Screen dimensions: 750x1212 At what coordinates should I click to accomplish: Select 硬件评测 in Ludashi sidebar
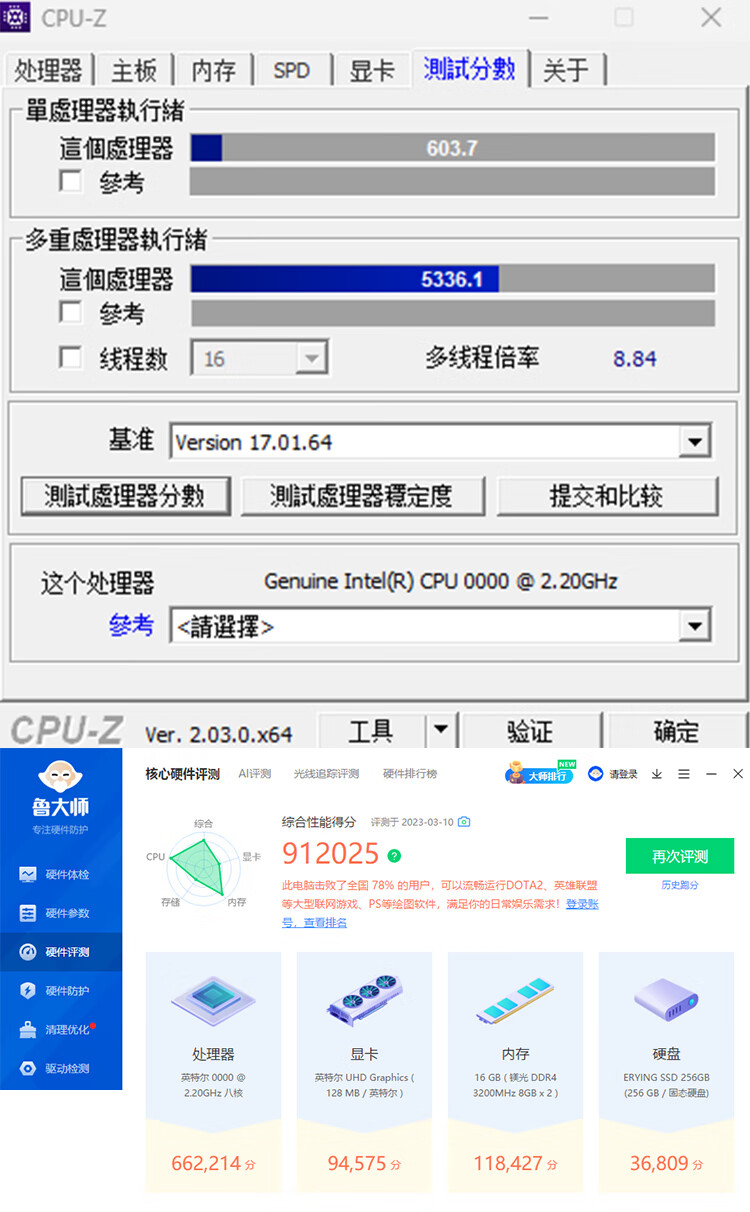pyautogui.click(x=60, y=952)
